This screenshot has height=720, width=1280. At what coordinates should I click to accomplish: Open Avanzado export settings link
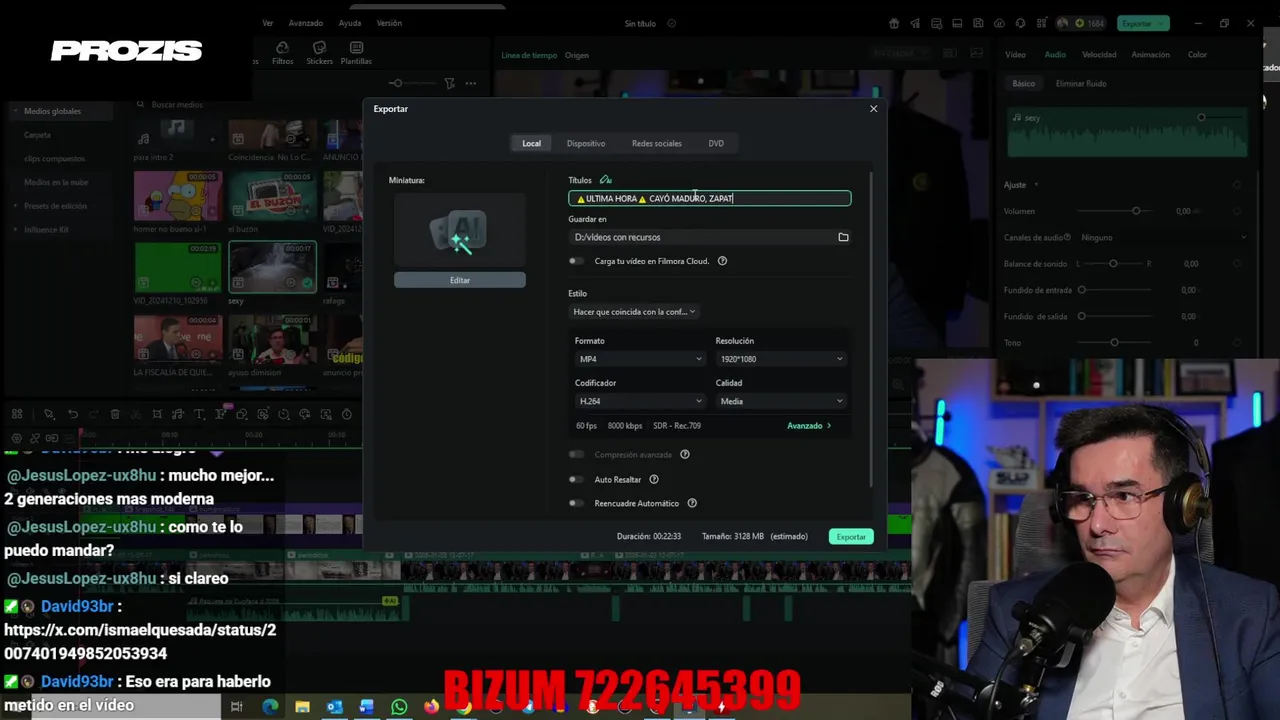point(809,426)
